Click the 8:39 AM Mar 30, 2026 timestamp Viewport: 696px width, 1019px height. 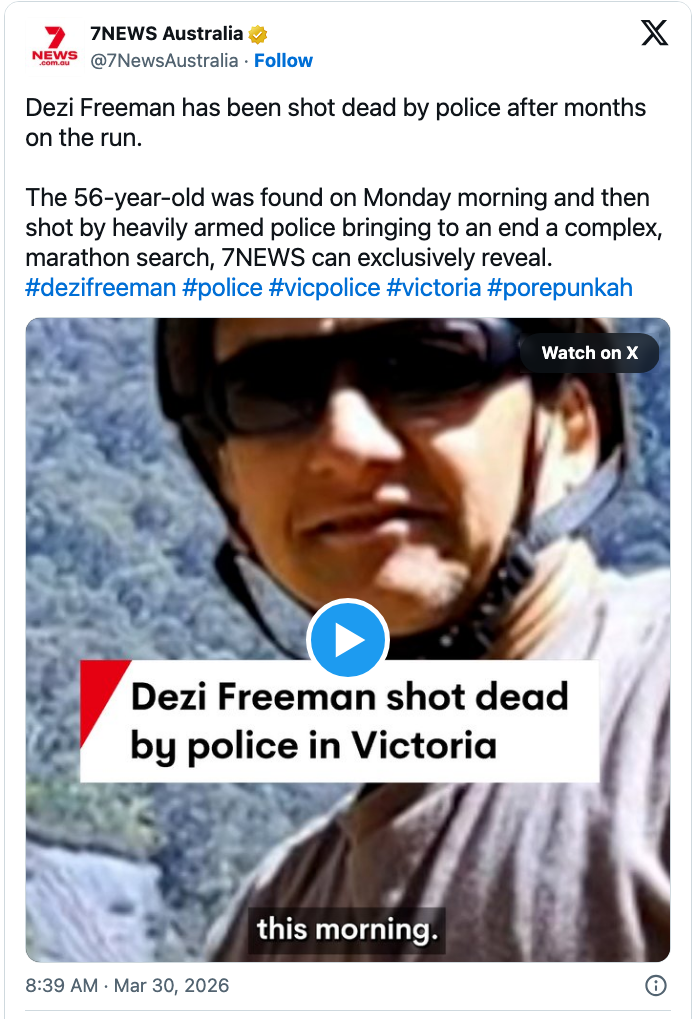pos(127,985)
